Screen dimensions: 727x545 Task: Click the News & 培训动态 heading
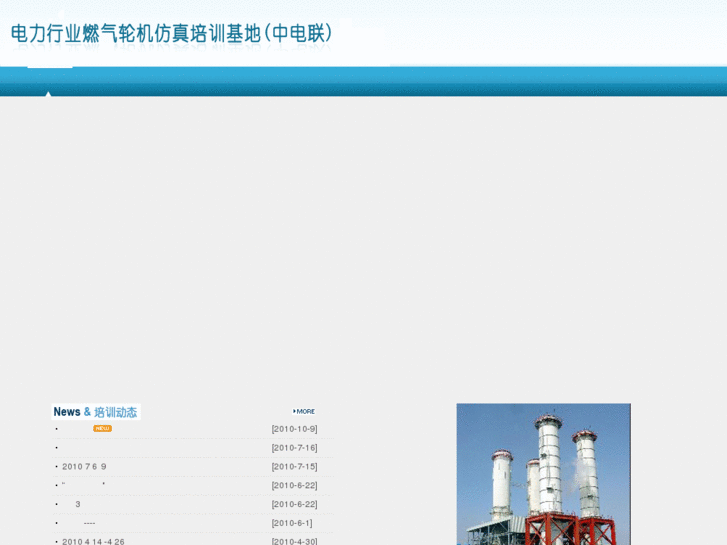96,412
